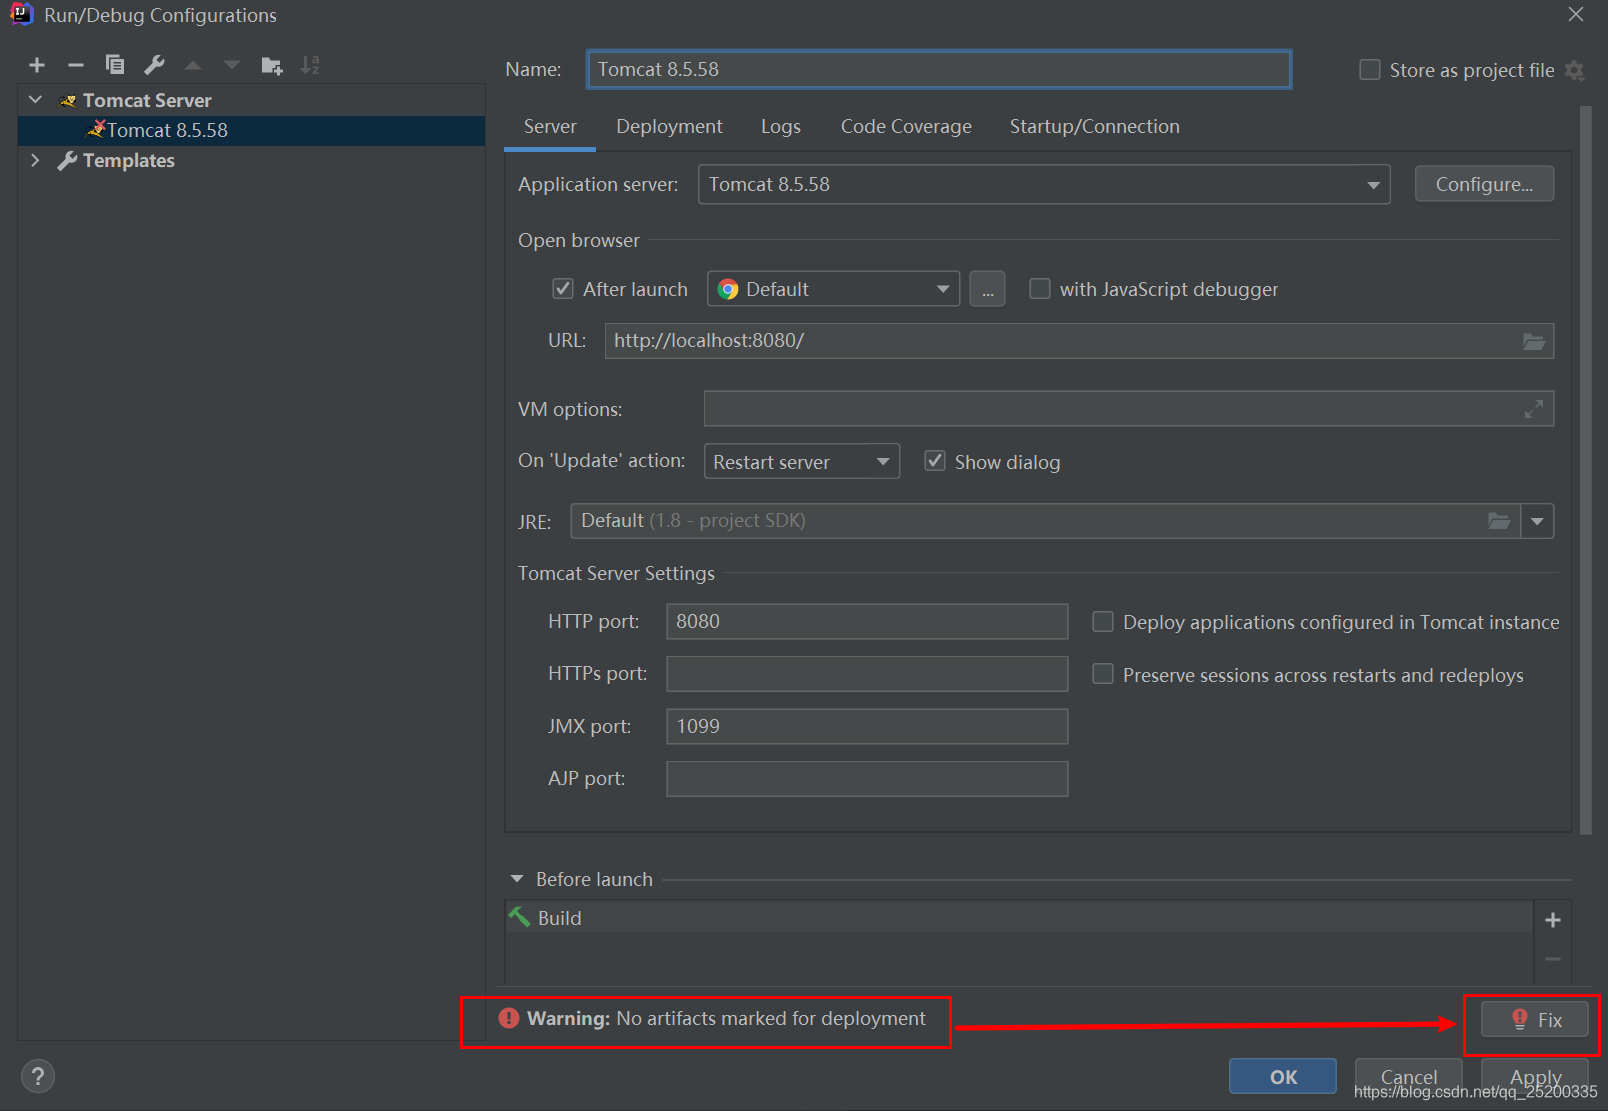Viewport: 1608px width, 1111px height.
Task: Copy the selected configuration
Action: [115, 65]
